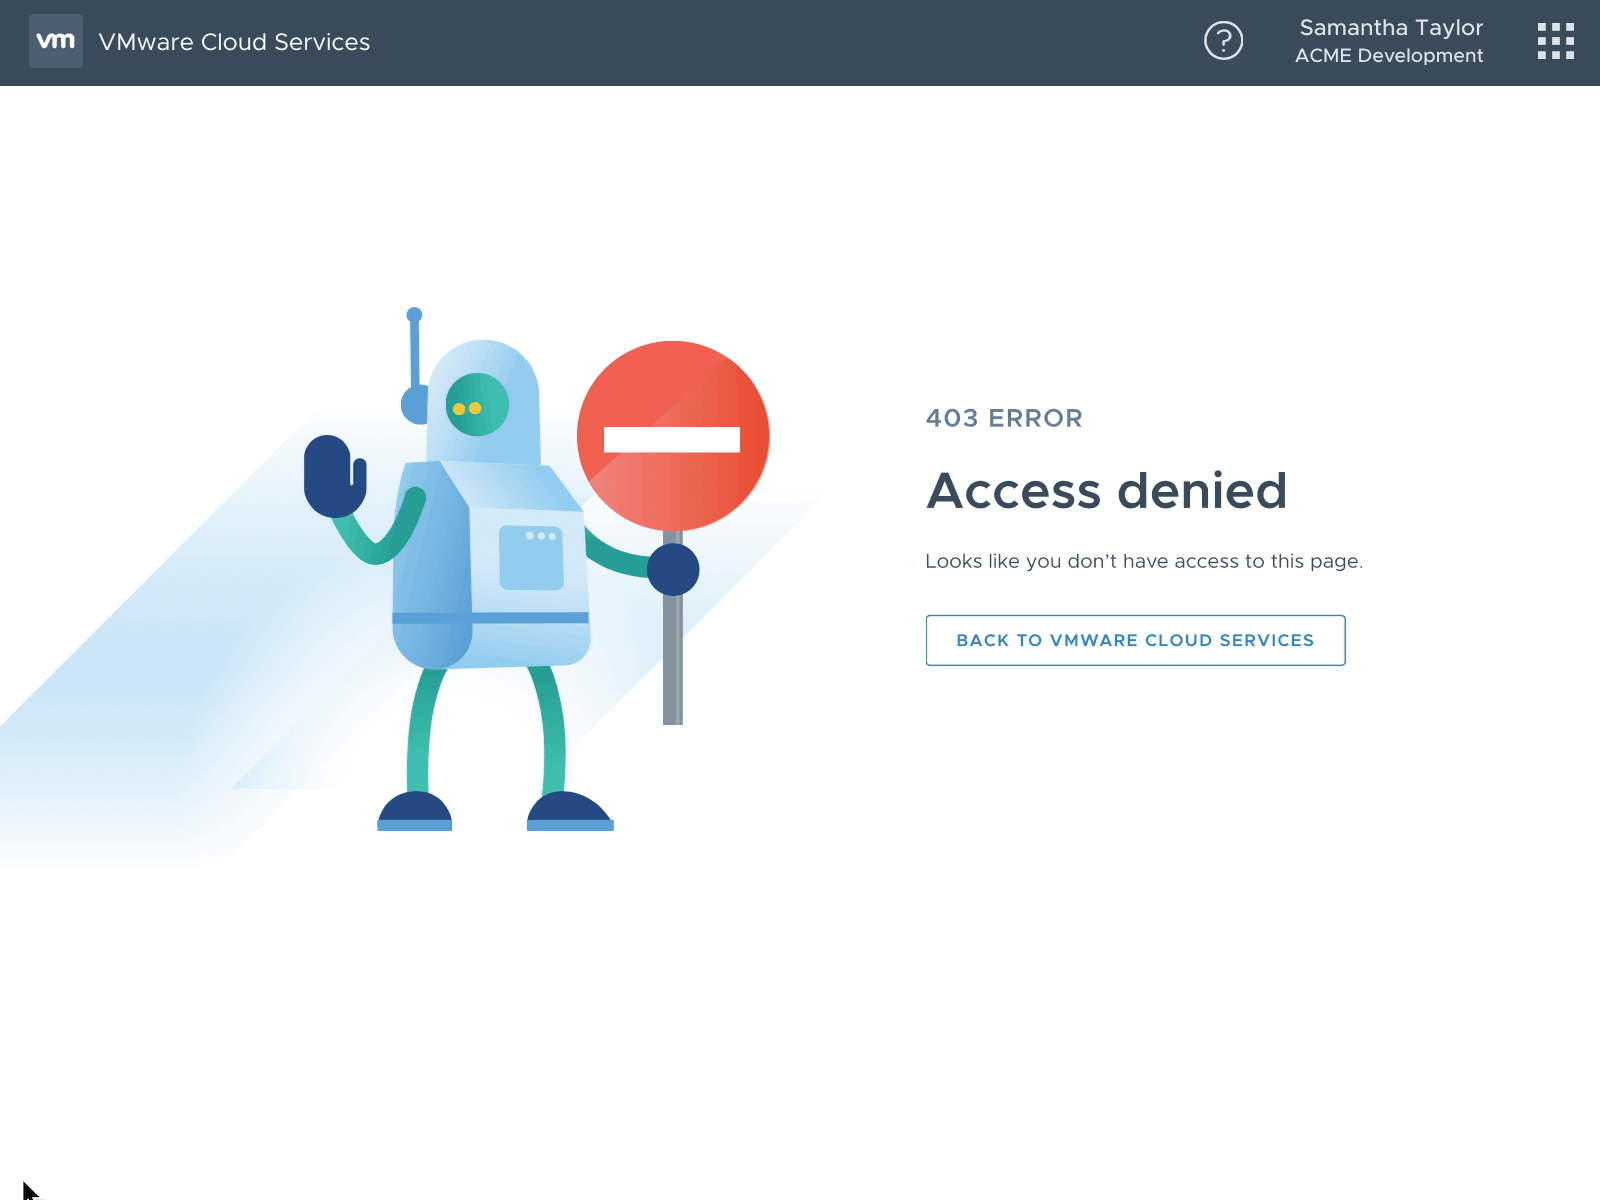The image size is (1600, 1200).
Task: Click the "Looks like you don't have access" message
Action: pyautogui.click(x=1144, y=561)
